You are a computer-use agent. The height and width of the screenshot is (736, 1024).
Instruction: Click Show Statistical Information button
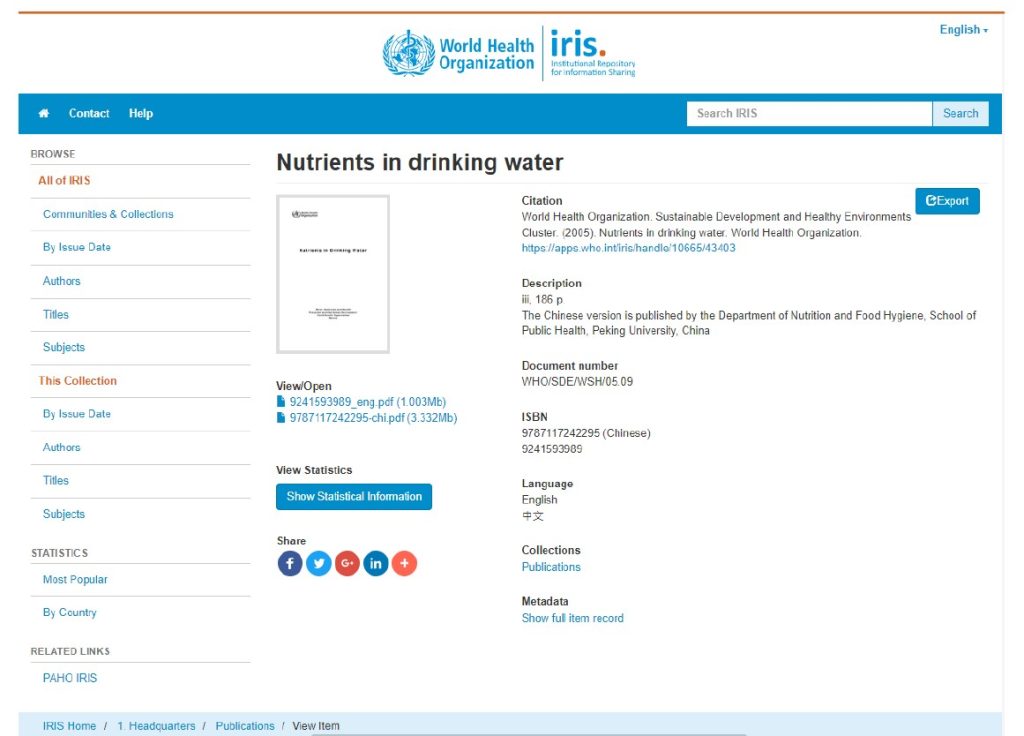354,496
